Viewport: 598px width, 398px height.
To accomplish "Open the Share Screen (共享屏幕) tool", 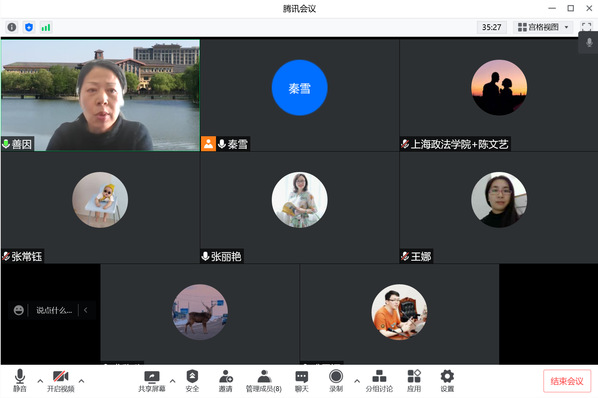I will 152,381.
